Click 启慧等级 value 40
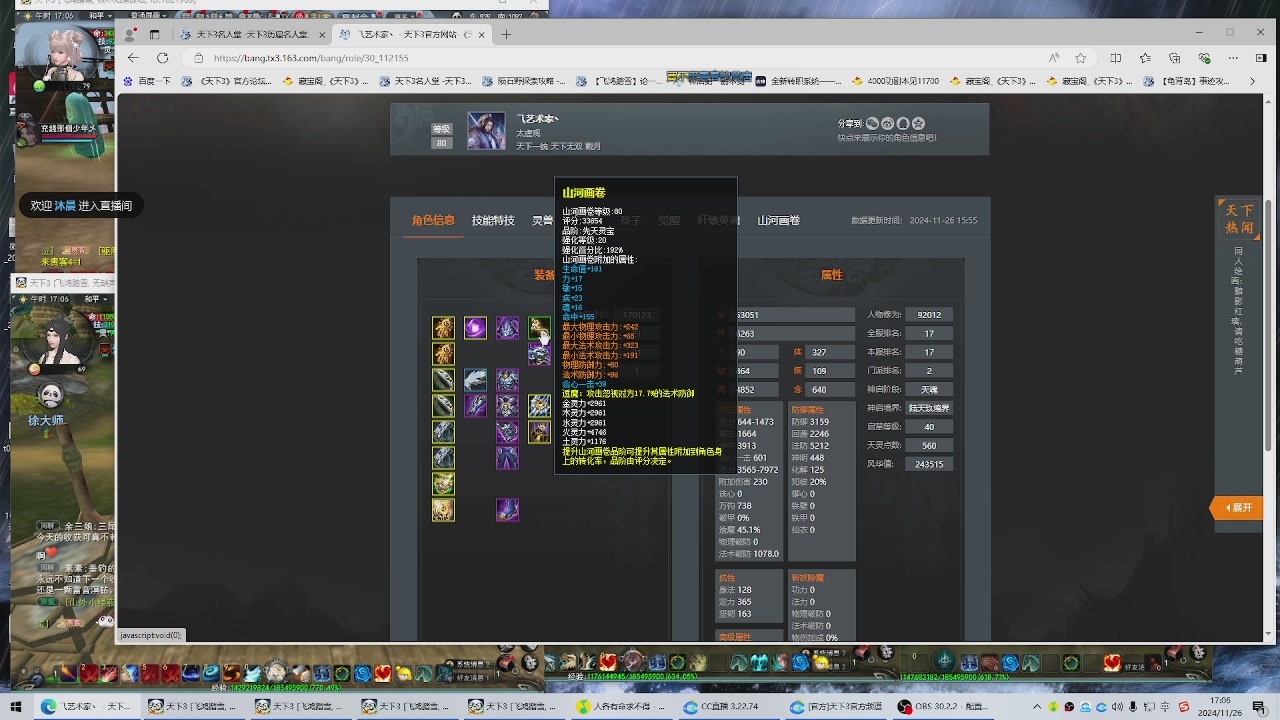This screenshot has width=1280, height=720. click(x=929, y=427)
